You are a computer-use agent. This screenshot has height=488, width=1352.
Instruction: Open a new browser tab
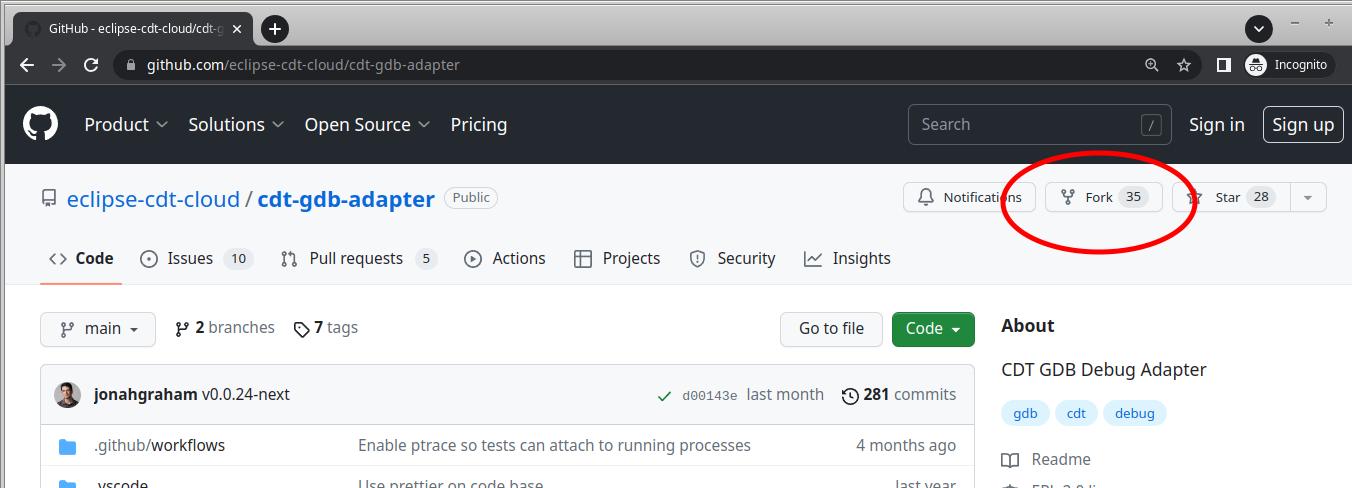click(x=275, y=29)
